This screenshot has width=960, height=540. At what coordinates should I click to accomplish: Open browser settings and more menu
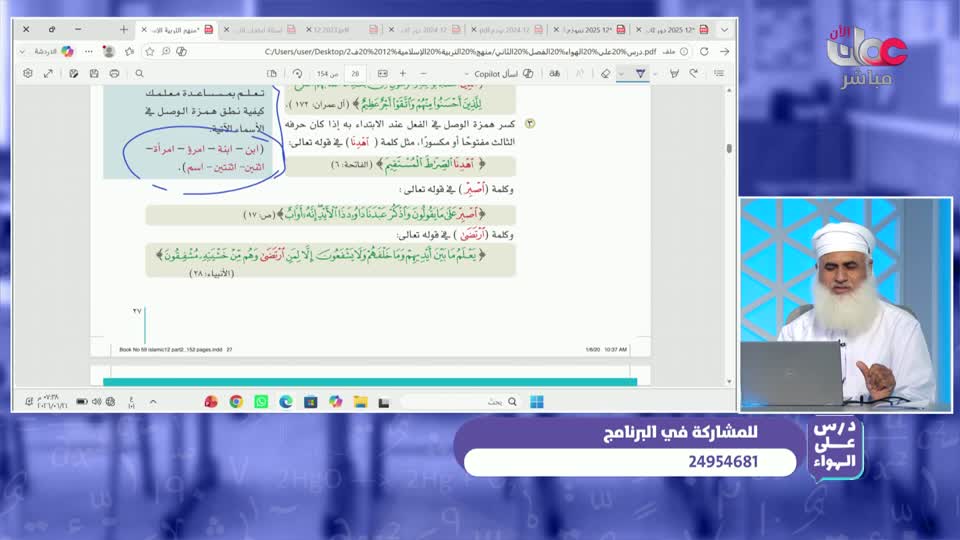click(x=89, y=51)
